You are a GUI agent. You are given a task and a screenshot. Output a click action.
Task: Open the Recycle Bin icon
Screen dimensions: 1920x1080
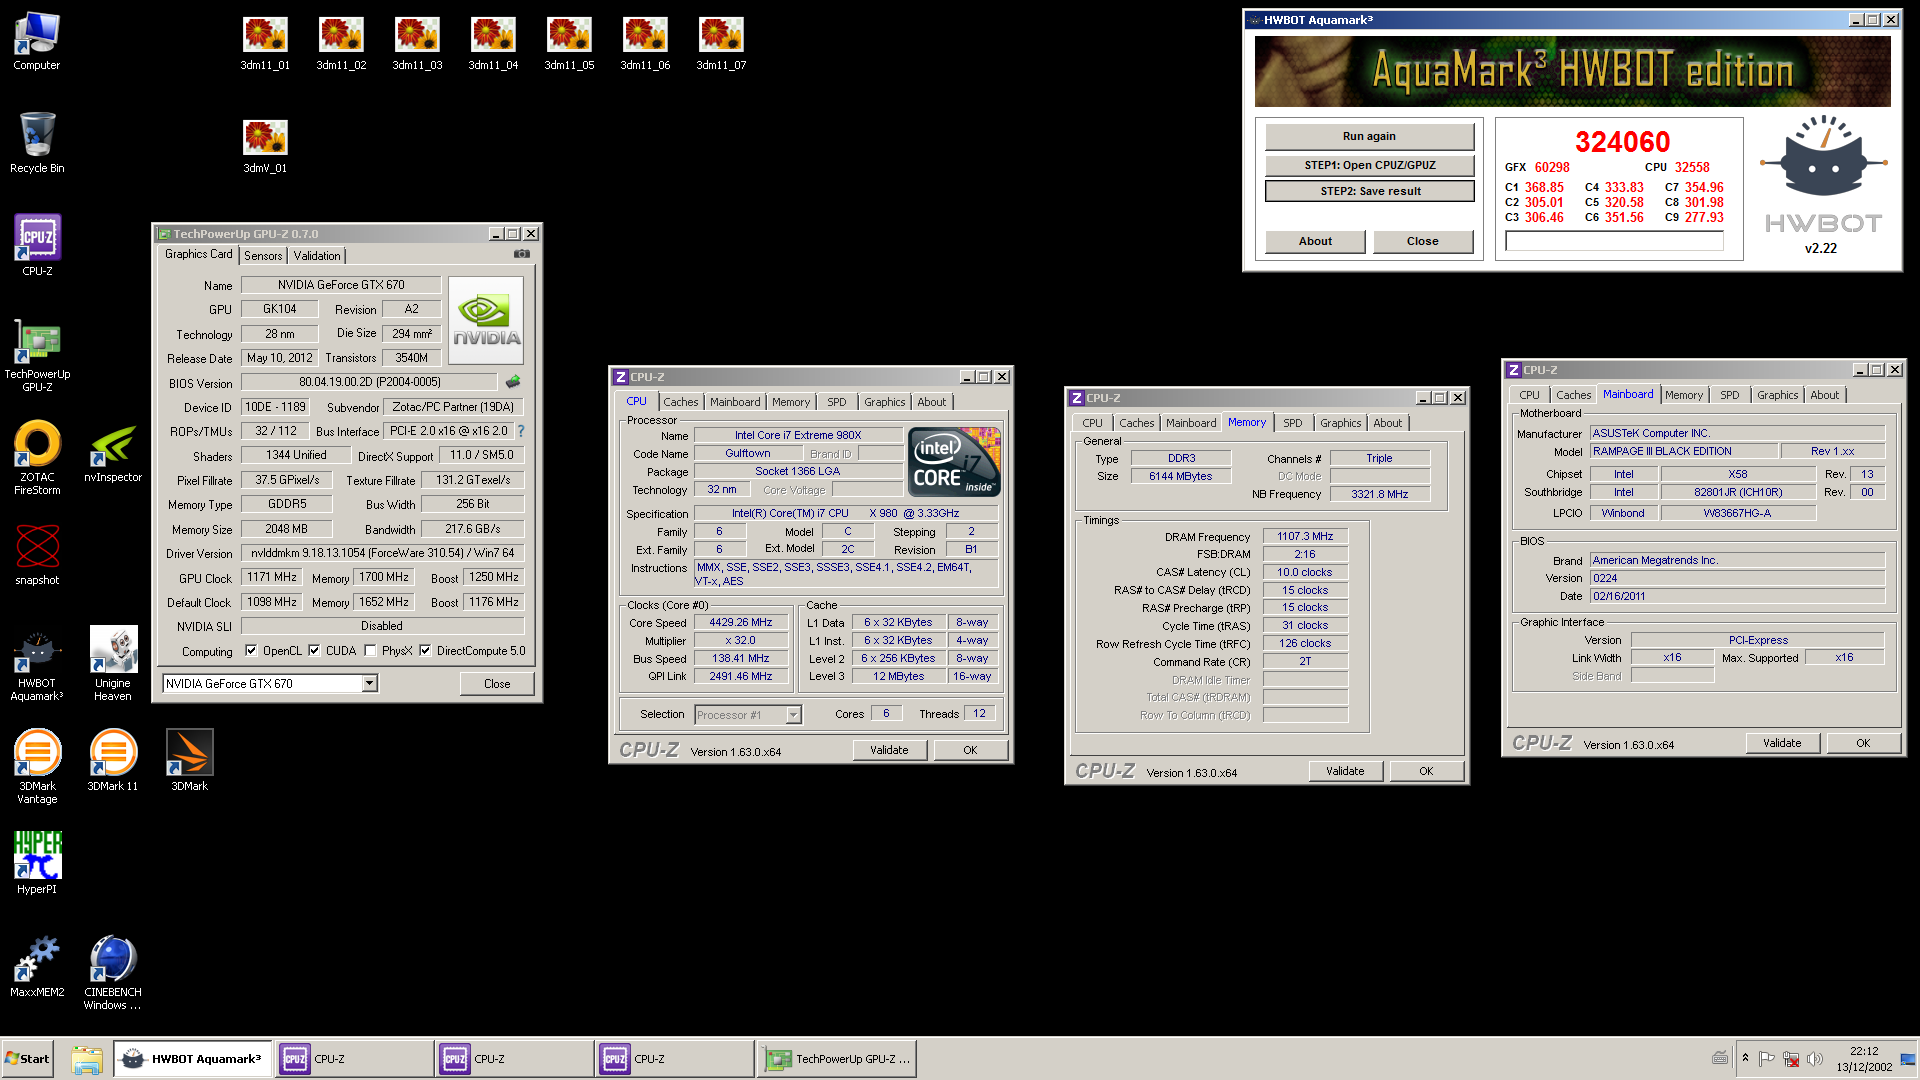pyautogui.click(x=37, y=142)
